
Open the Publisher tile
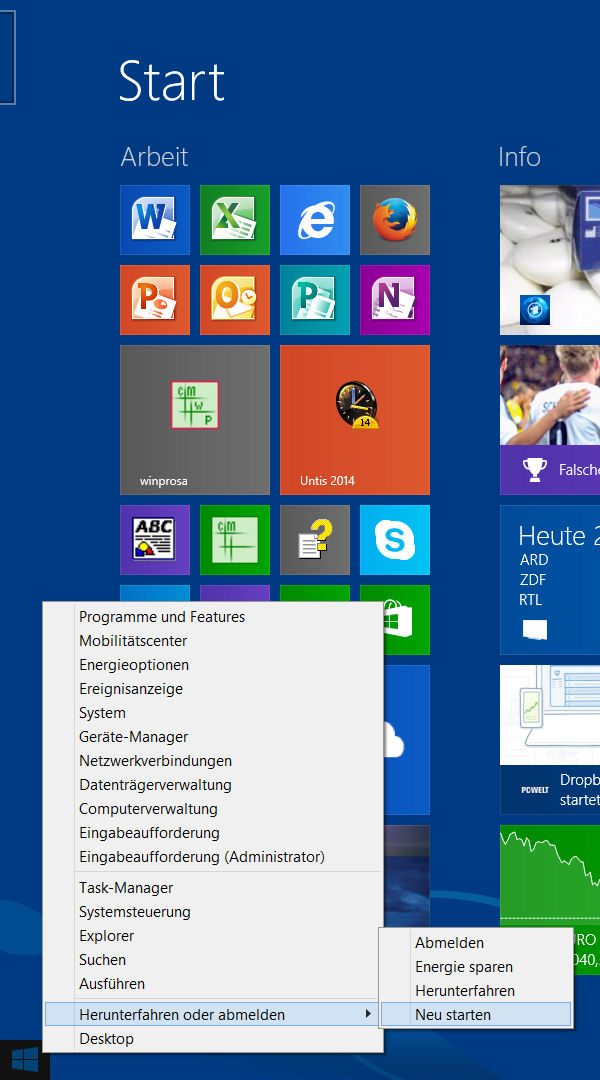click(315, 300)
